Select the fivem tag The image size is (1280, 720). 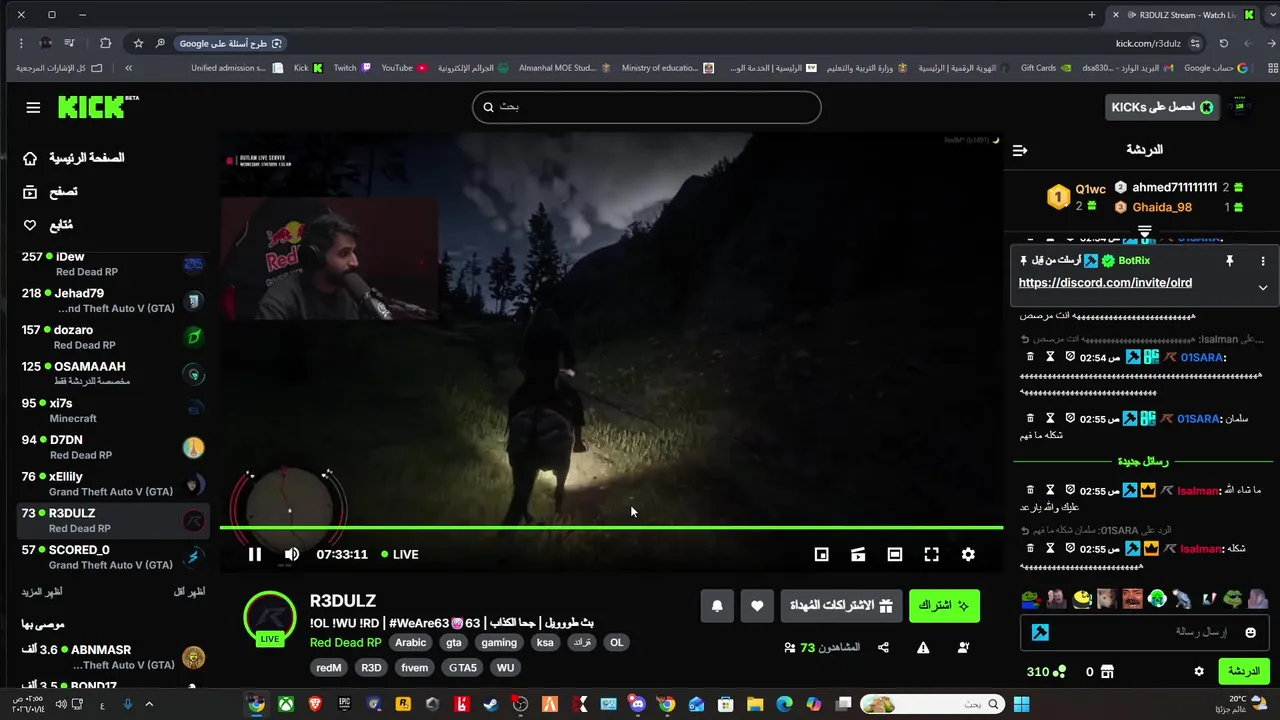(414, 668)
